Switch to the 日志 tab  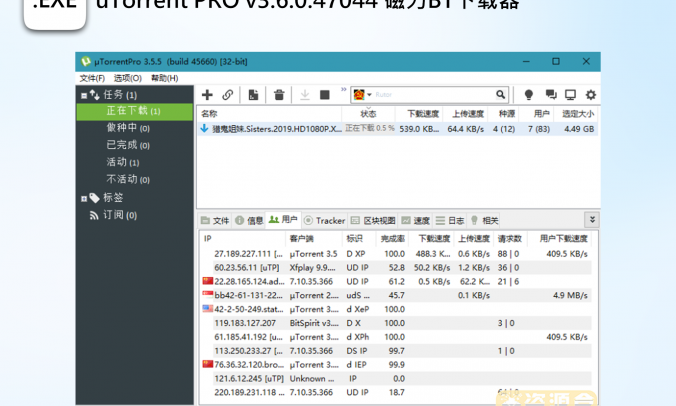click(x=450, y=221)
